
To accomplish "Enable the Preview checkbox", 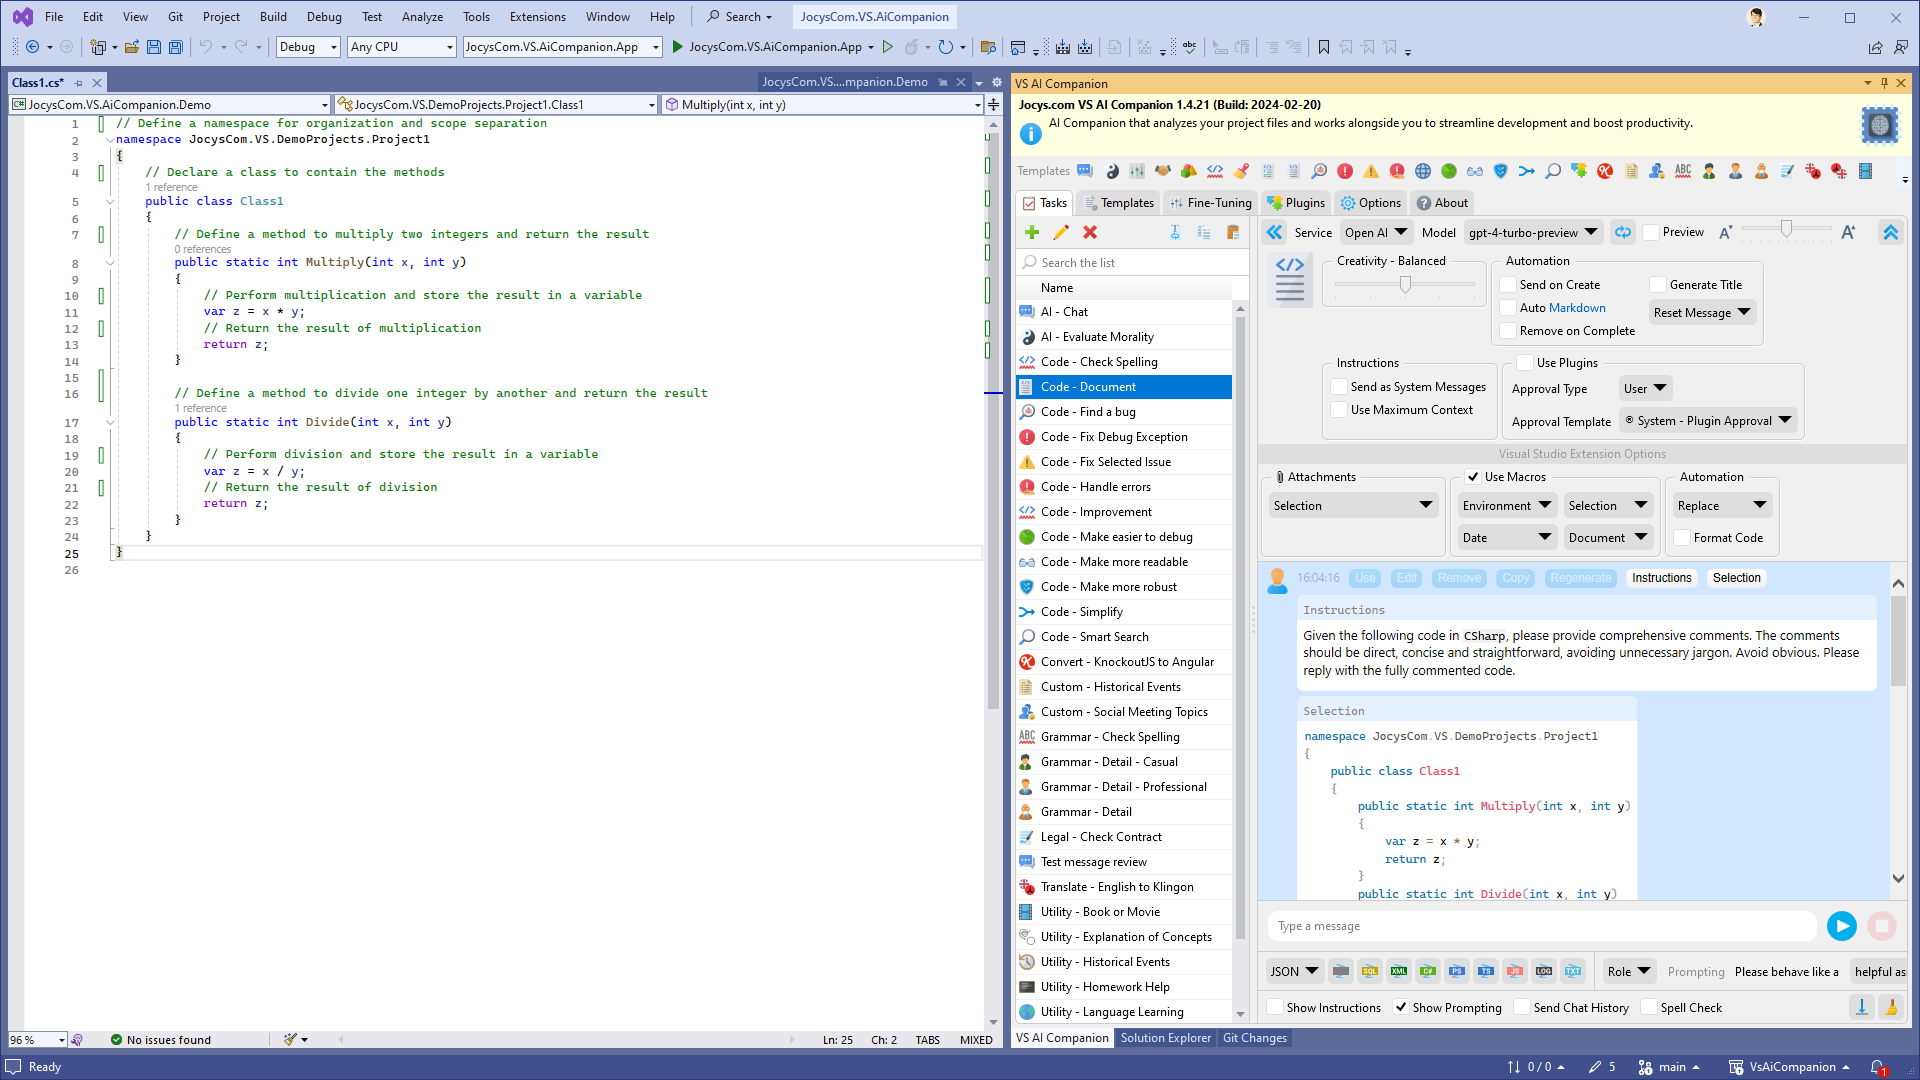I will [1652, 231].
